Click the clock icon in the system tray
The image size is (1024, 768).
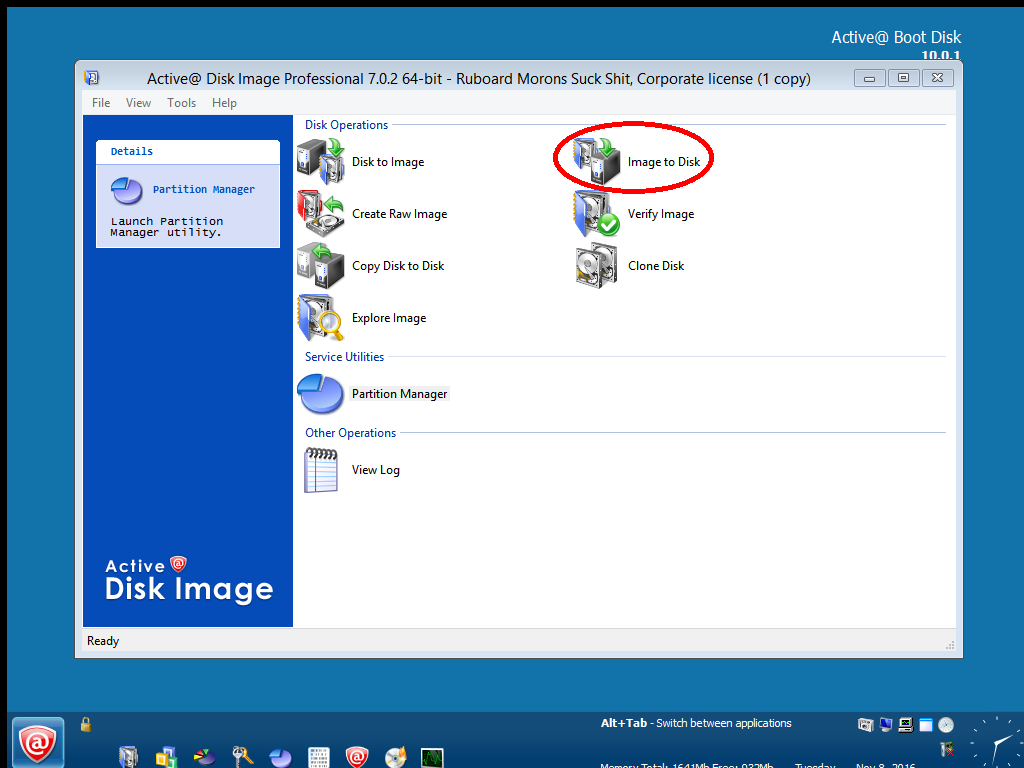pos(946,724)
